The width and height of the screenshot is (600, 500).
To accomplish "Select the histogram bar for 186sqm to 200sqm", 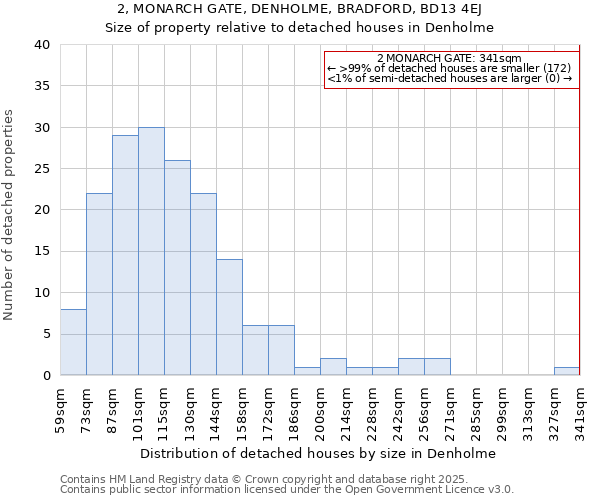I will [x=308, y=371].
